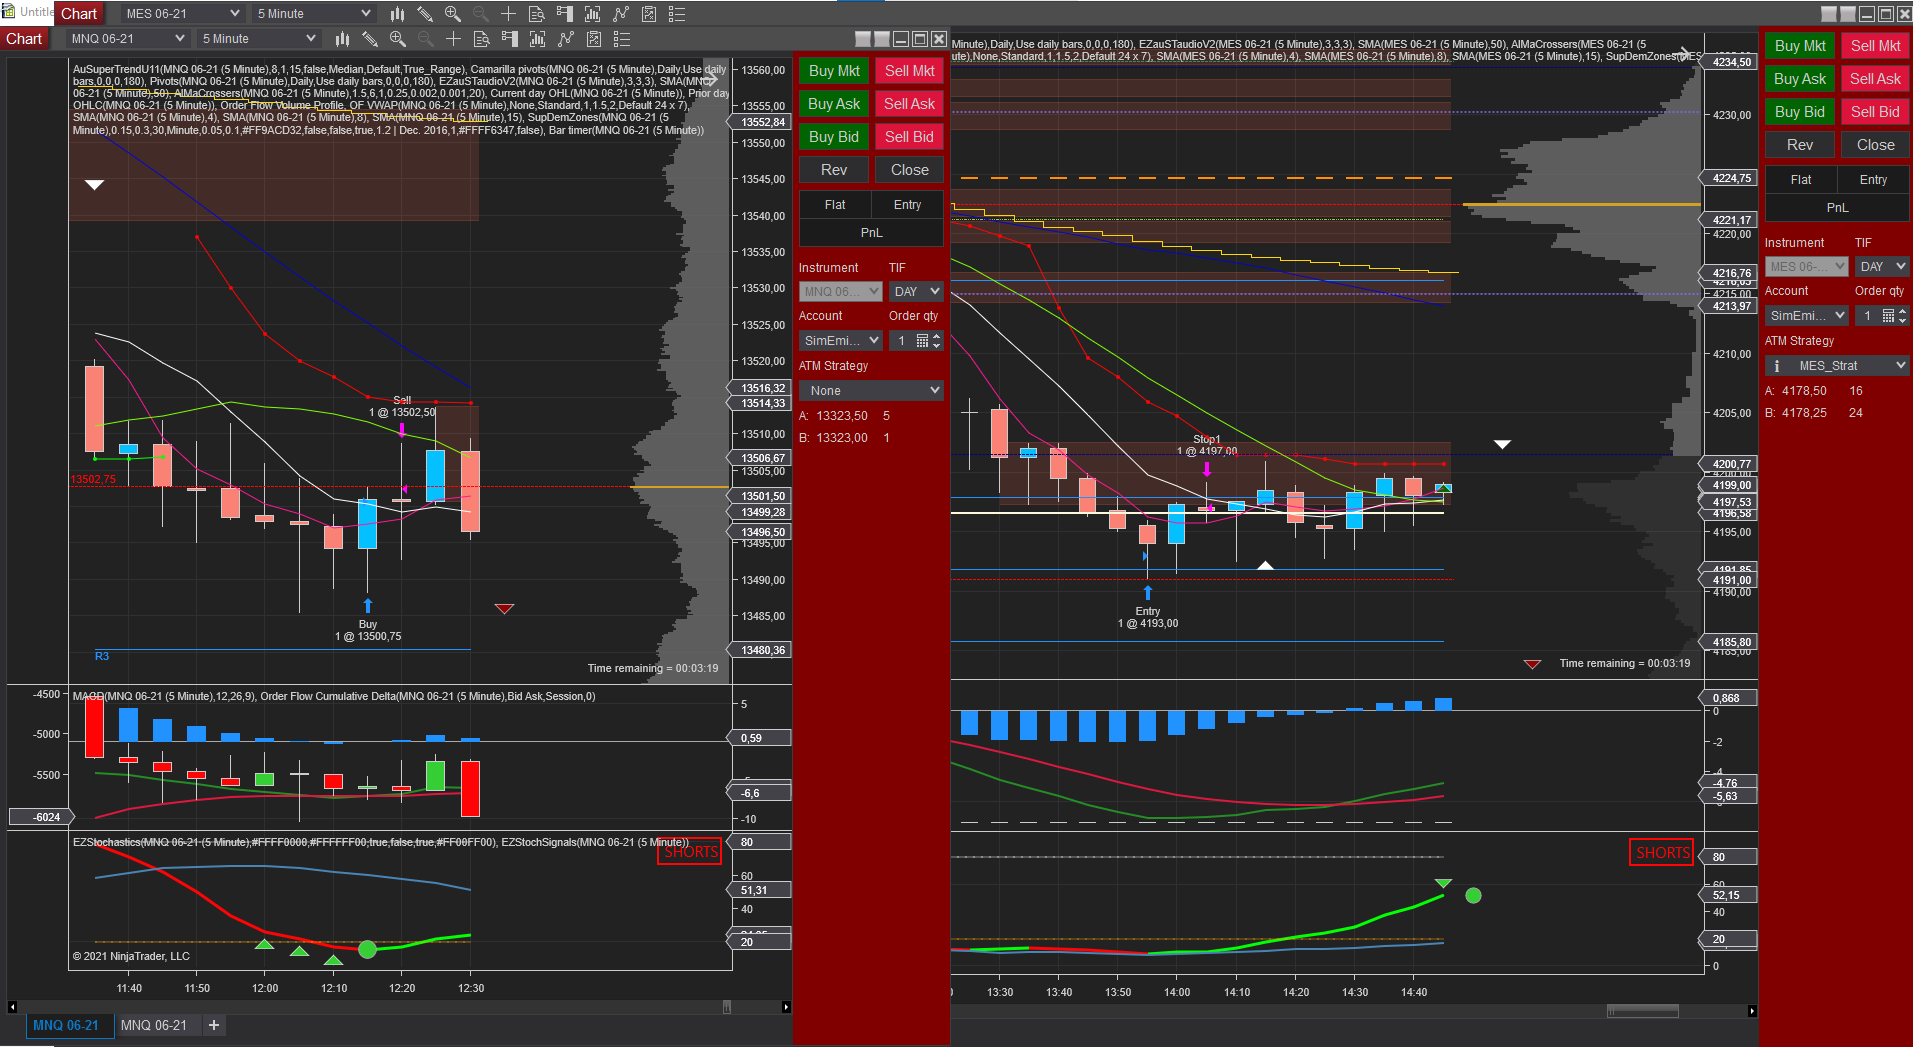This screenshot has height=1047, width=1913.
Task: Open order quantity calculator in MNQ Chart Trader
Action: pyautogui.click(x=922, y=341)
